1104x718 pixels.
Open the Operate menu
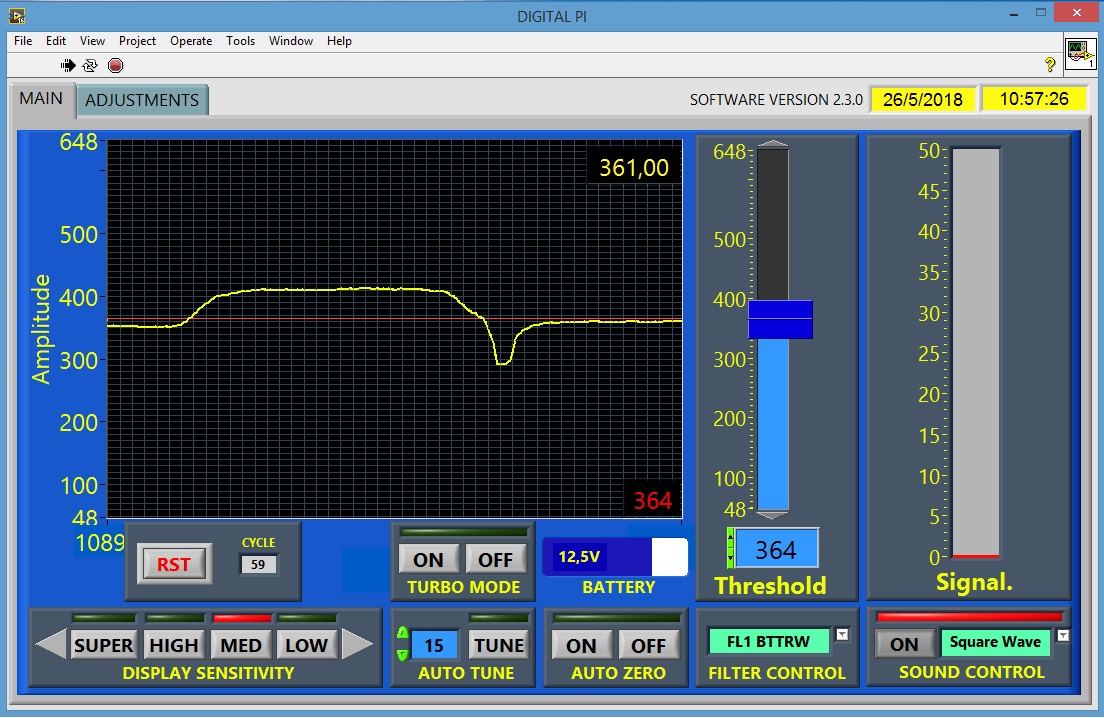pos(190,41)
